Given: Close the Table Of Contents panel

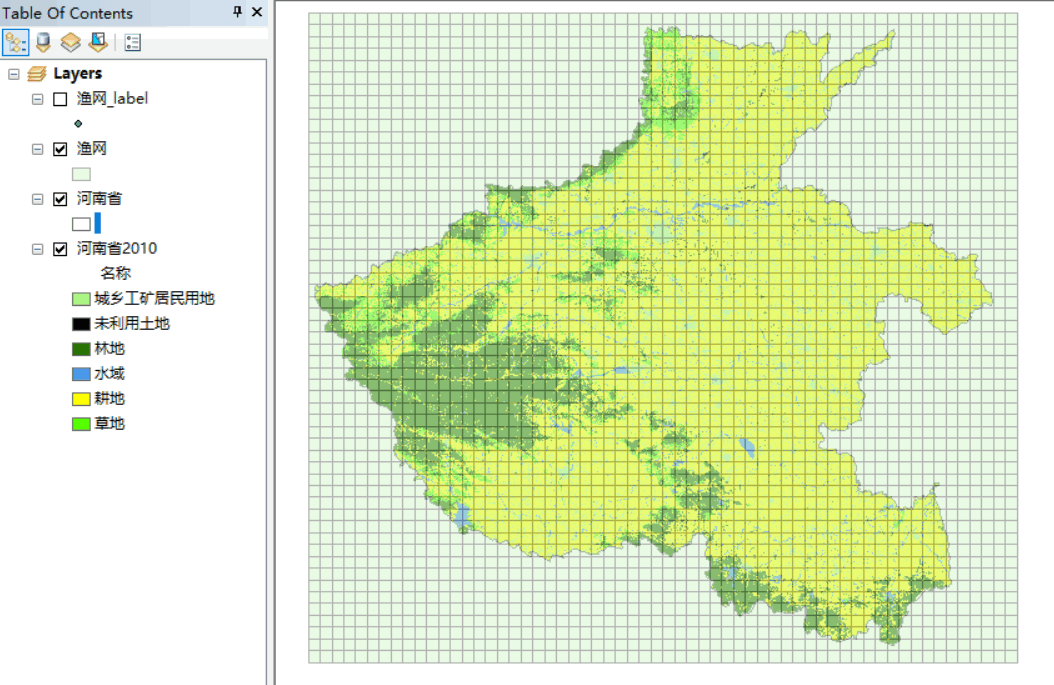Looking at the screenshot, I should click(257, 12).
